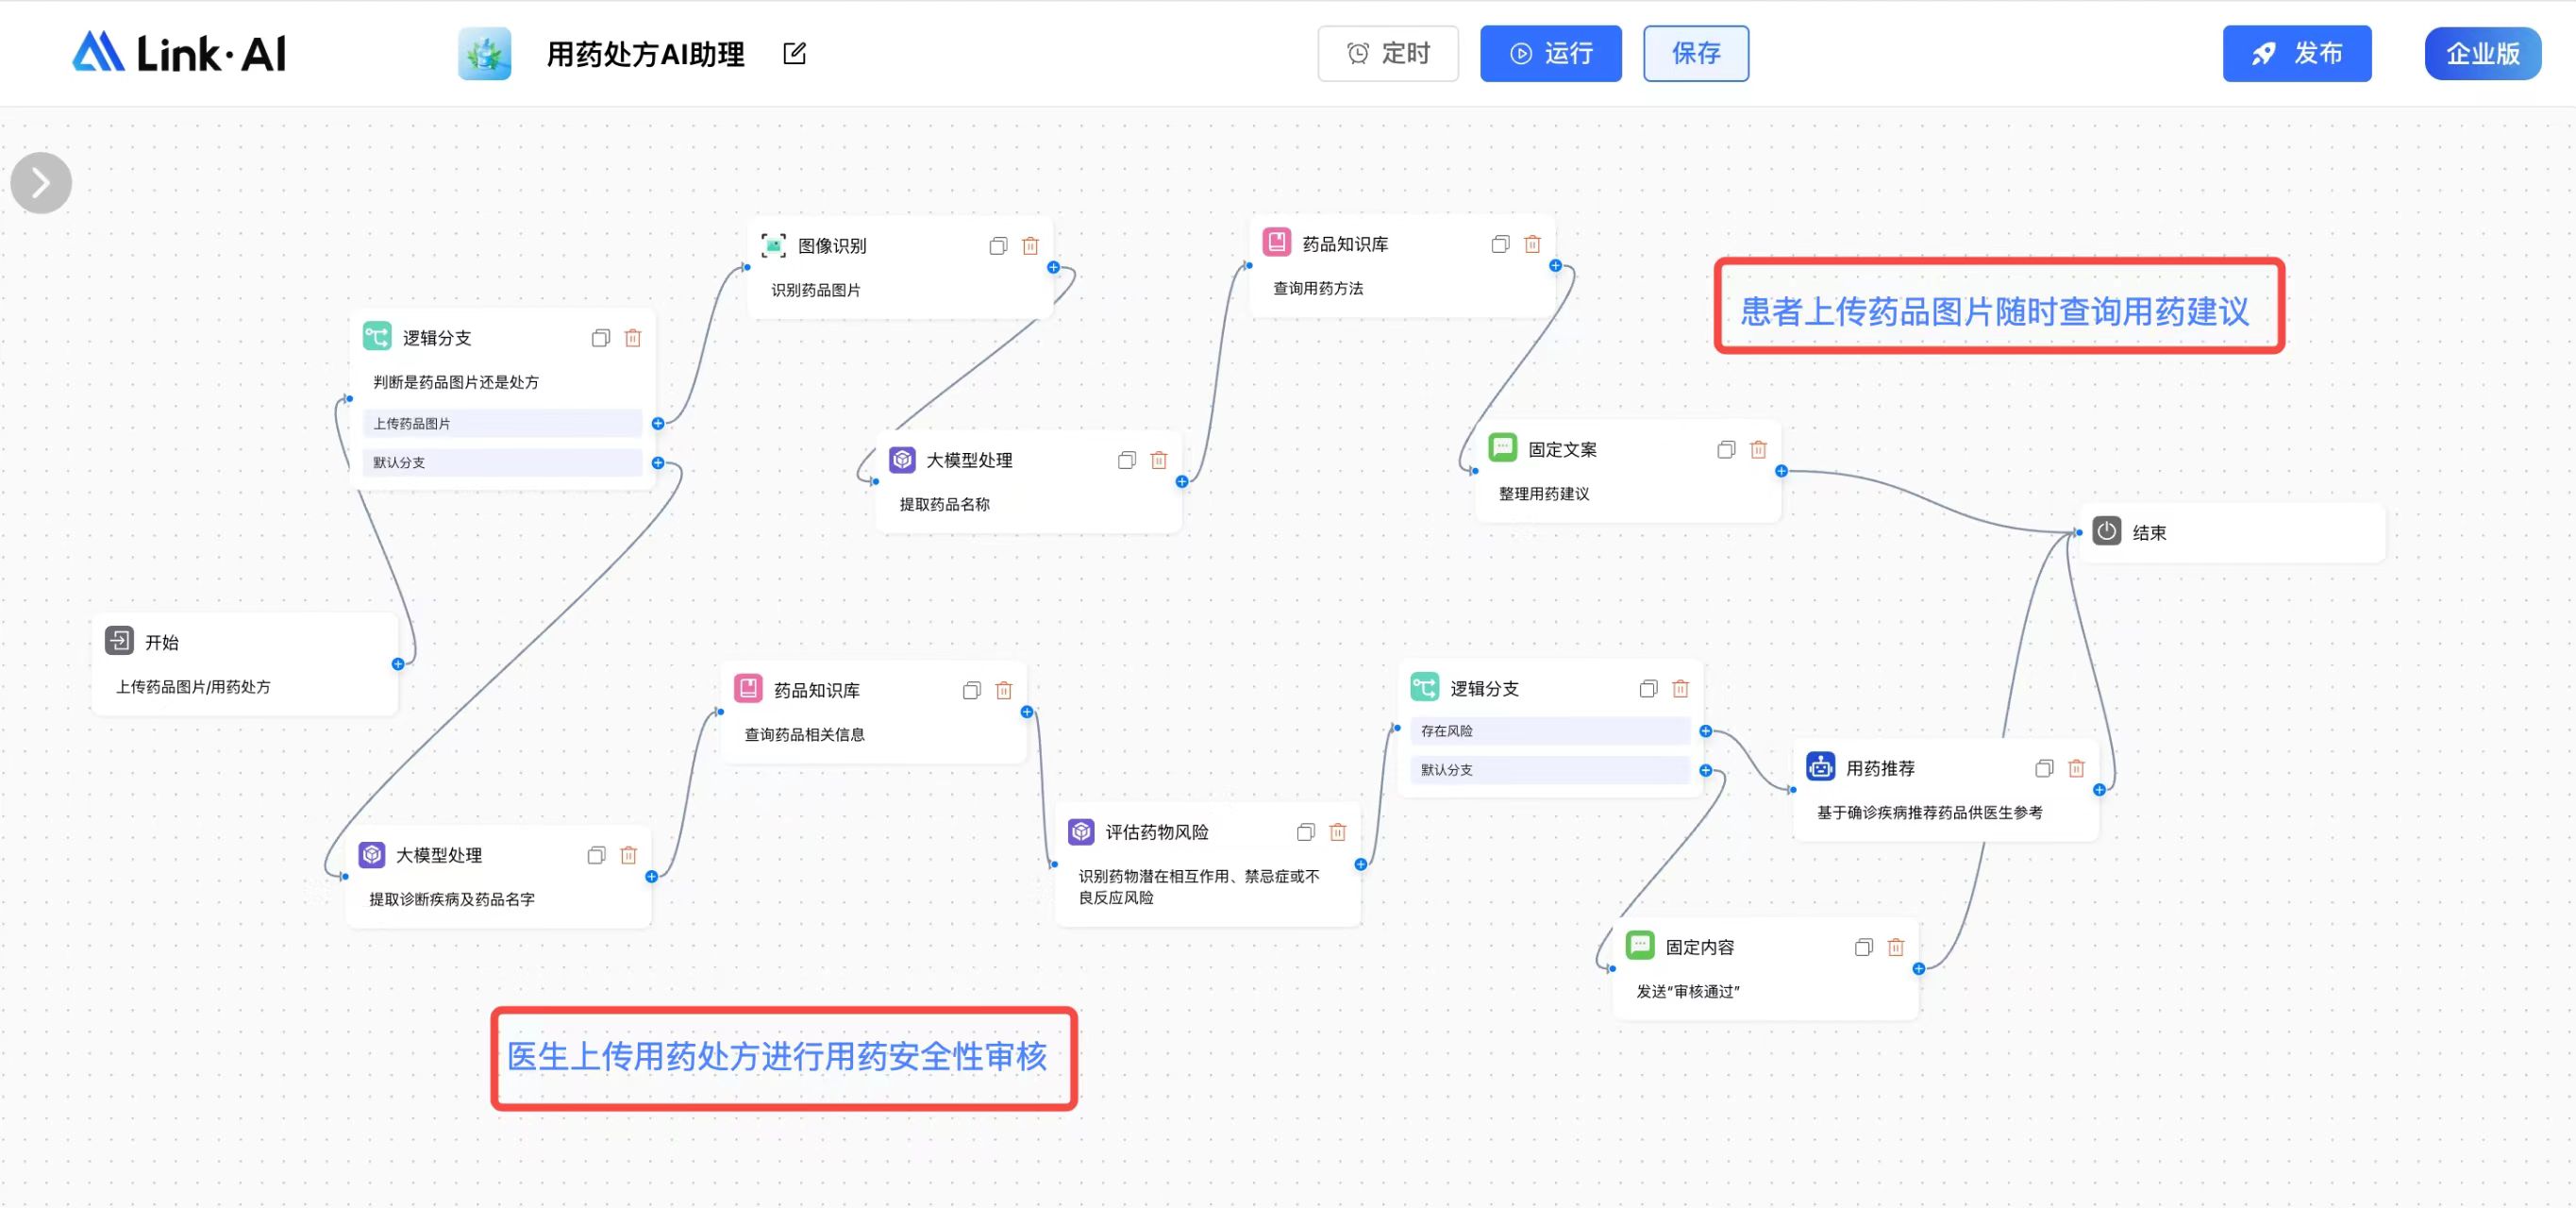Click the 基于确诊疾病推荐药品供医生参考 text
2576x1208 pixels.
click(1930, 814)
